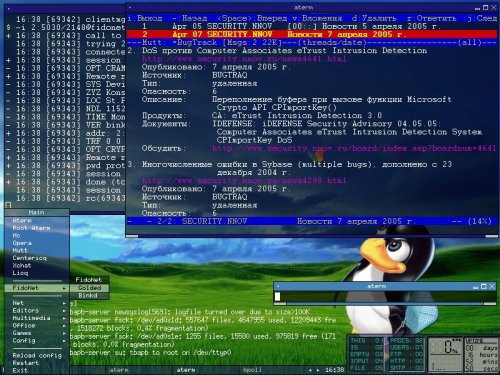Click the 'SYS Devi' log line in left terminal
500x375 pixels.
pyautogui.click(x=66, y=85)
